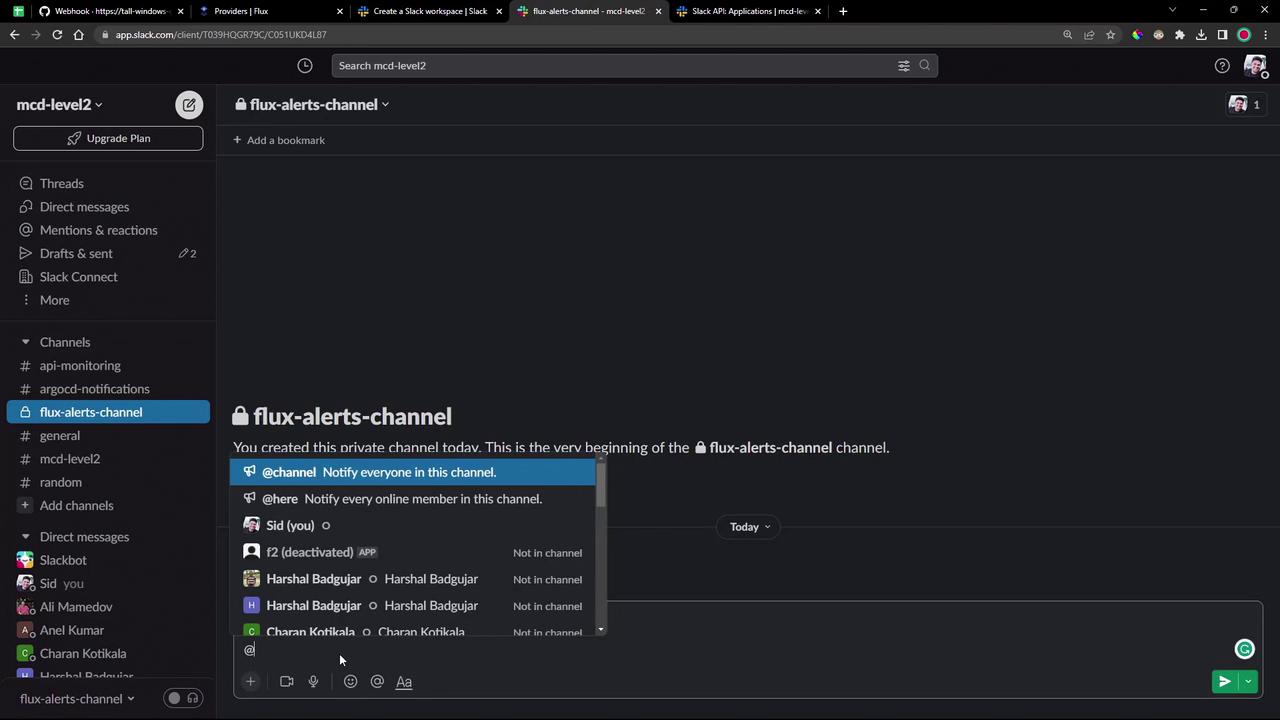Screen dimensions: 1280x720
Task: Toggle text formatting with the Aa icon
Action: [x=404, y=682]
